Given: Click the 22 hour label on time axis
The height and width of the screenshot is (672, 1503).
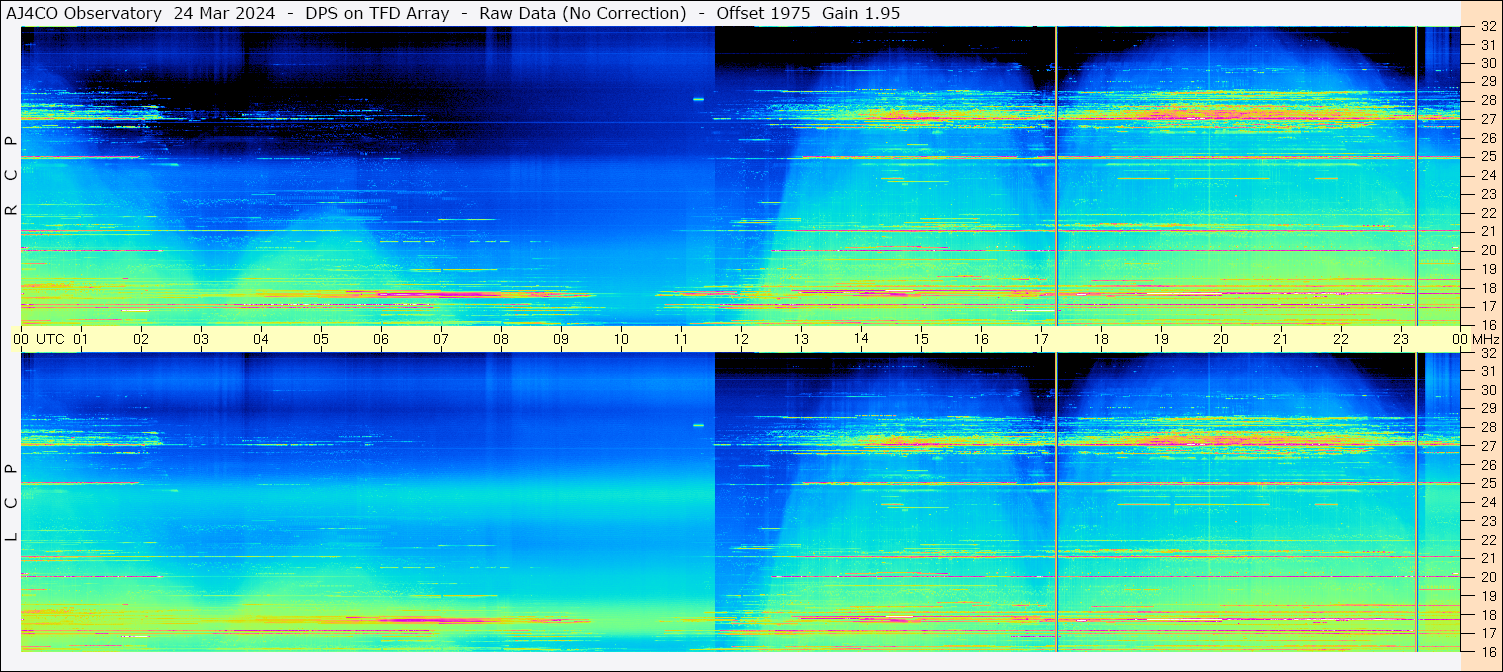Looking at the screenshot, I should pyautogui.click(x=1341, y=339).
